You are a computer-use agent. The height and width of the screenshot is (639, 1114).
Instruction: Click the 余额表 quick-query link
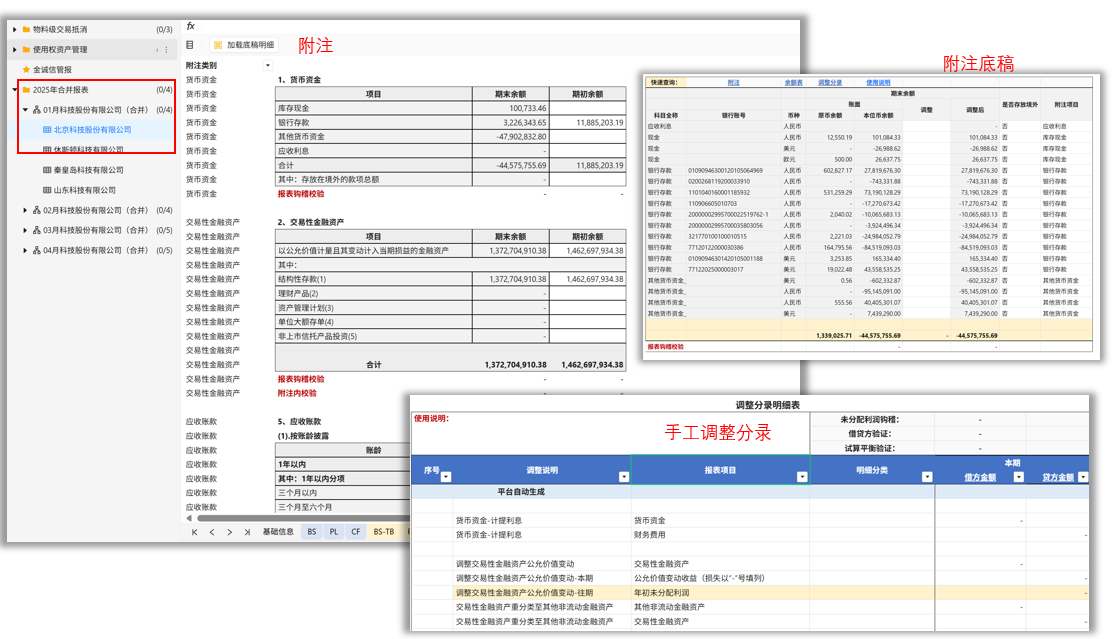click(794, 83)
